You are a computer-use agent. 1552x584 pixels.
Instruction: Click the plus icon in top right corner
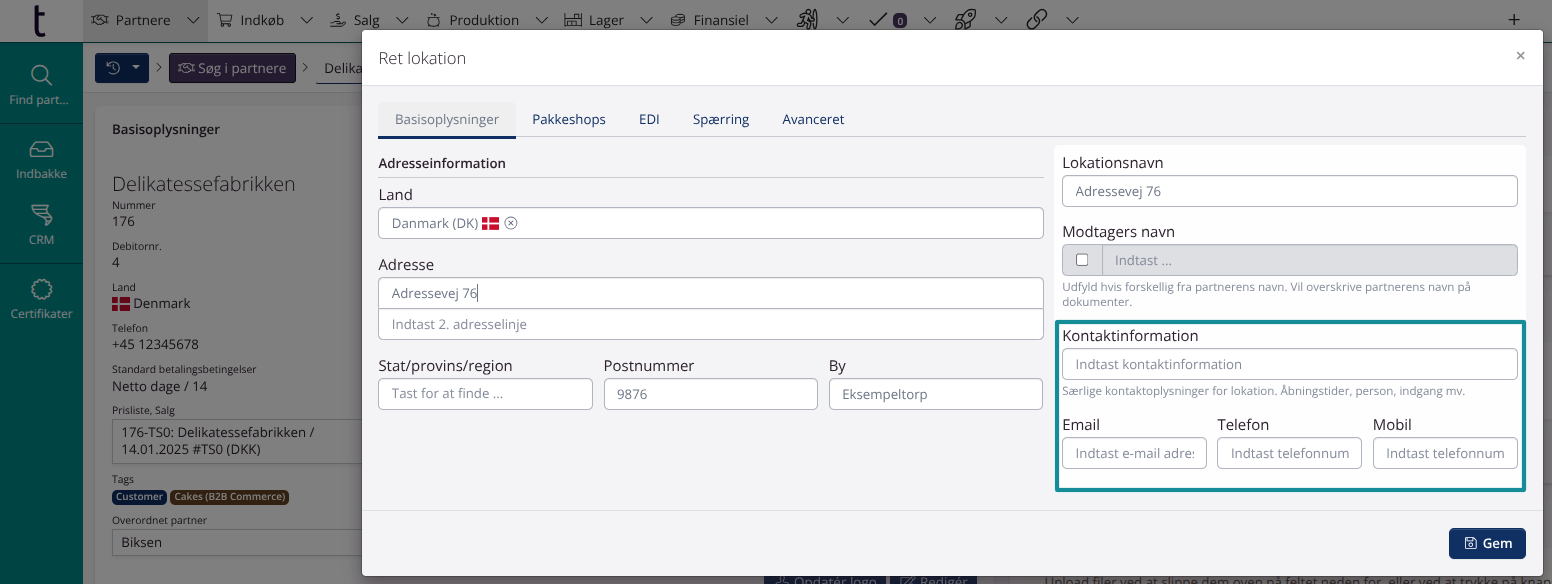pos(1513,20)
